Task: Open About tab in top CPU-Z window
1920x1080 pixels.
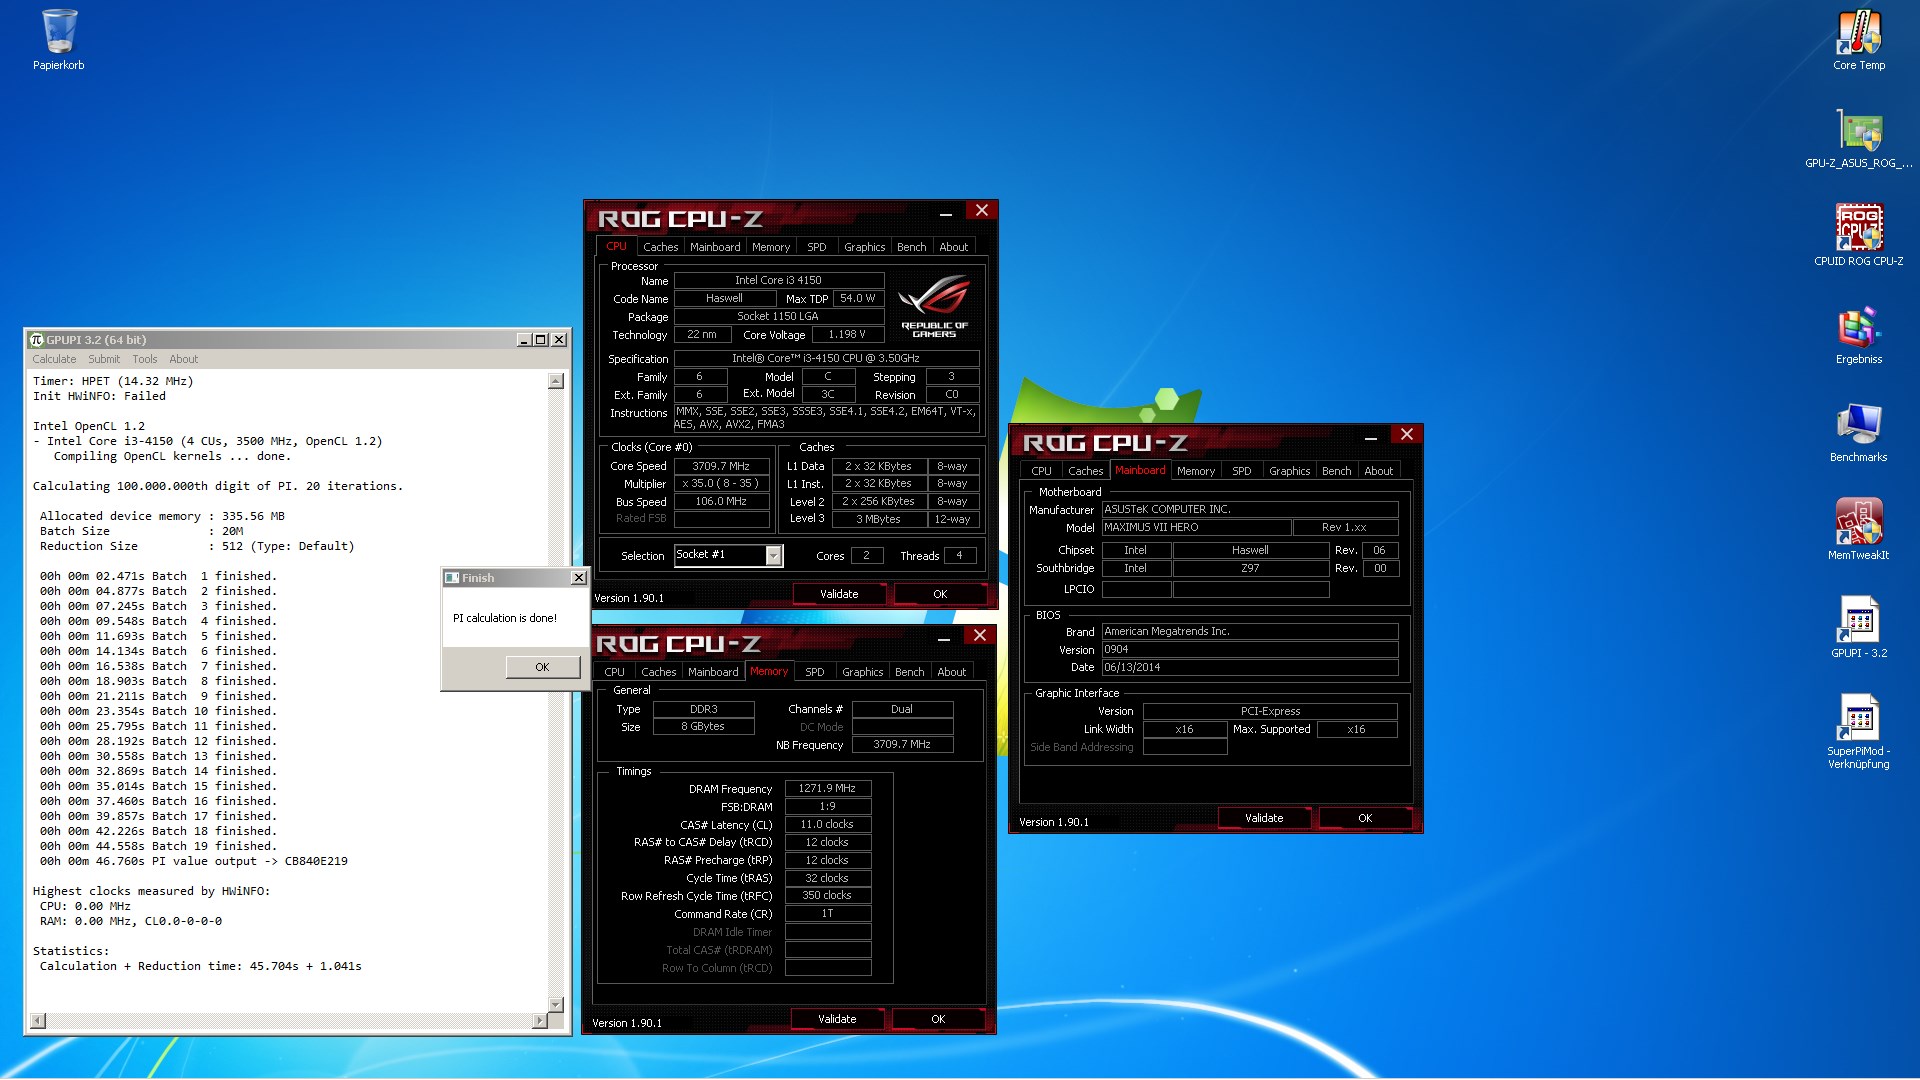Action: [x=953, y=247]
